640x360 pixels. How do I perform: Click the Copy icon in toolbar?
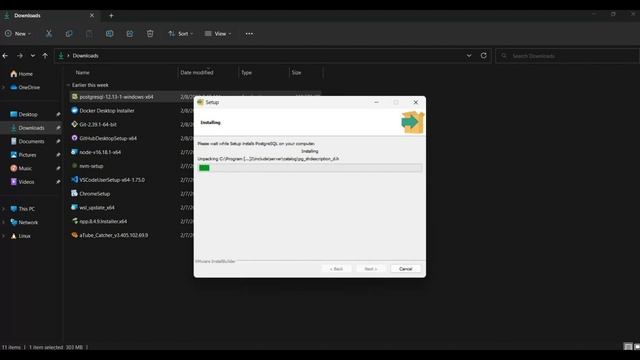pos(69,34)
